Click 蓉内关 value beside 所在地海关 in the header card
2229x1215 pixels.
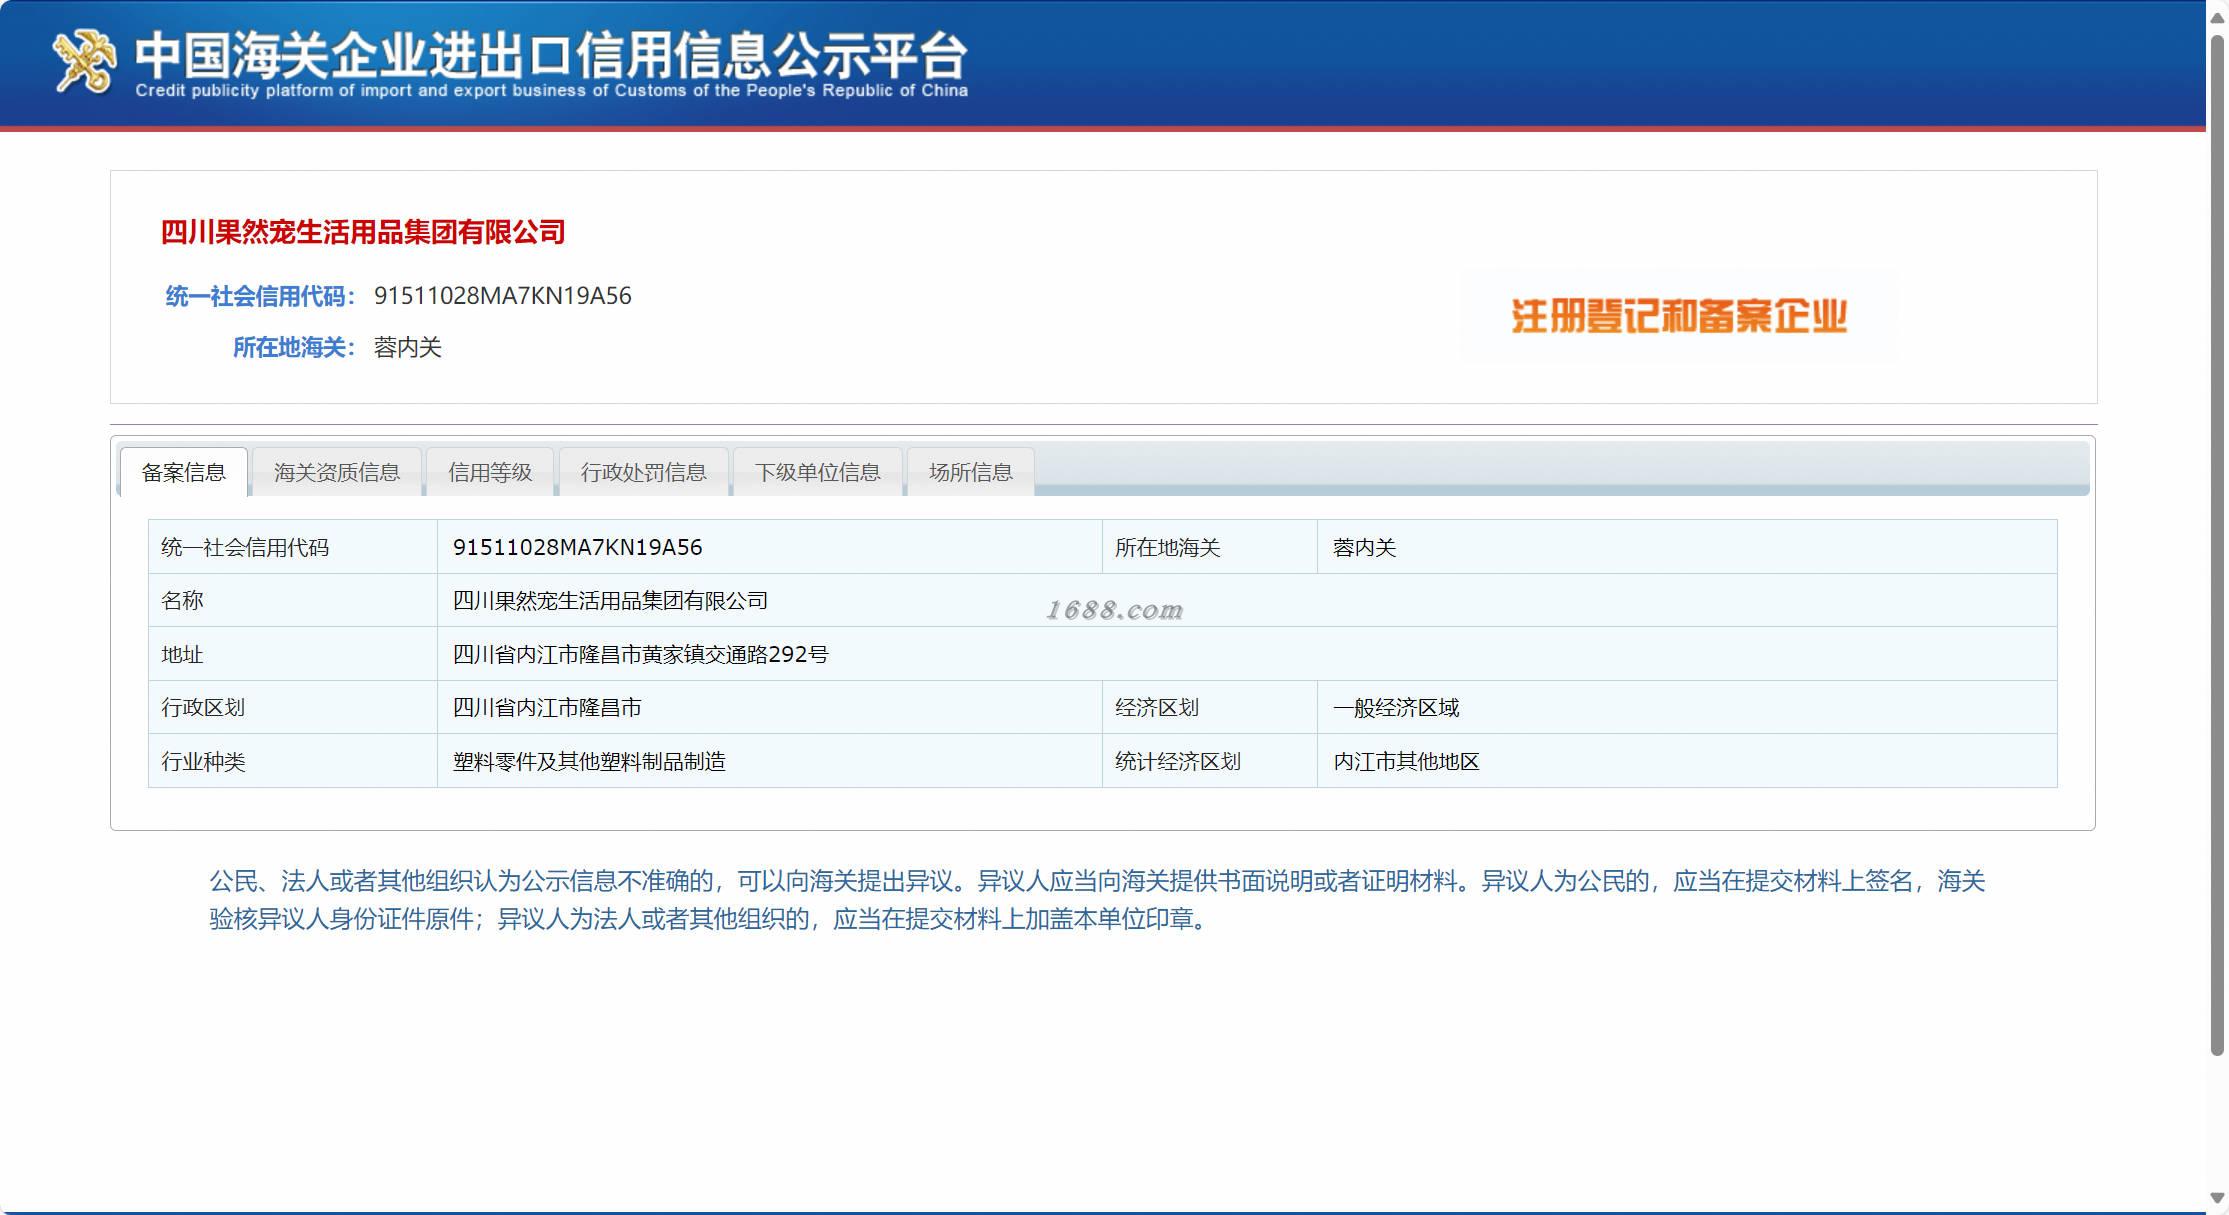(x=408, y=347)
